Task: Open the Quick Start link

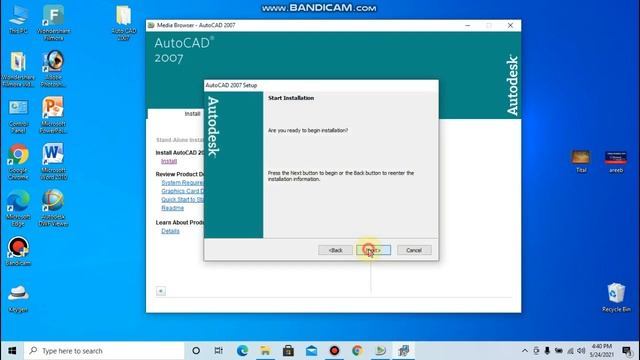Action: pyautogui.click(x=182, y=200)
